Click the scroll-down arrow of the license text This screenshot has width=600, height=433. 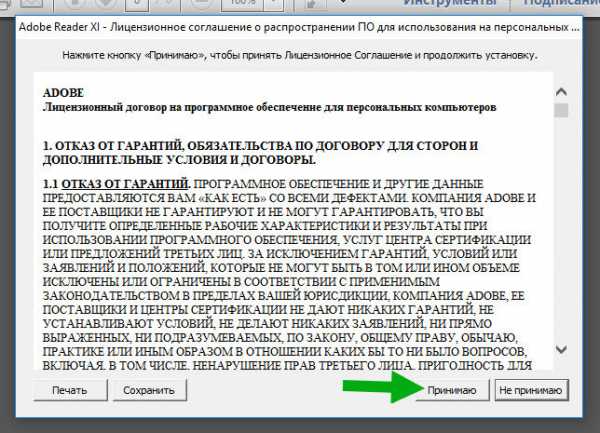click(x=561, y=349)
